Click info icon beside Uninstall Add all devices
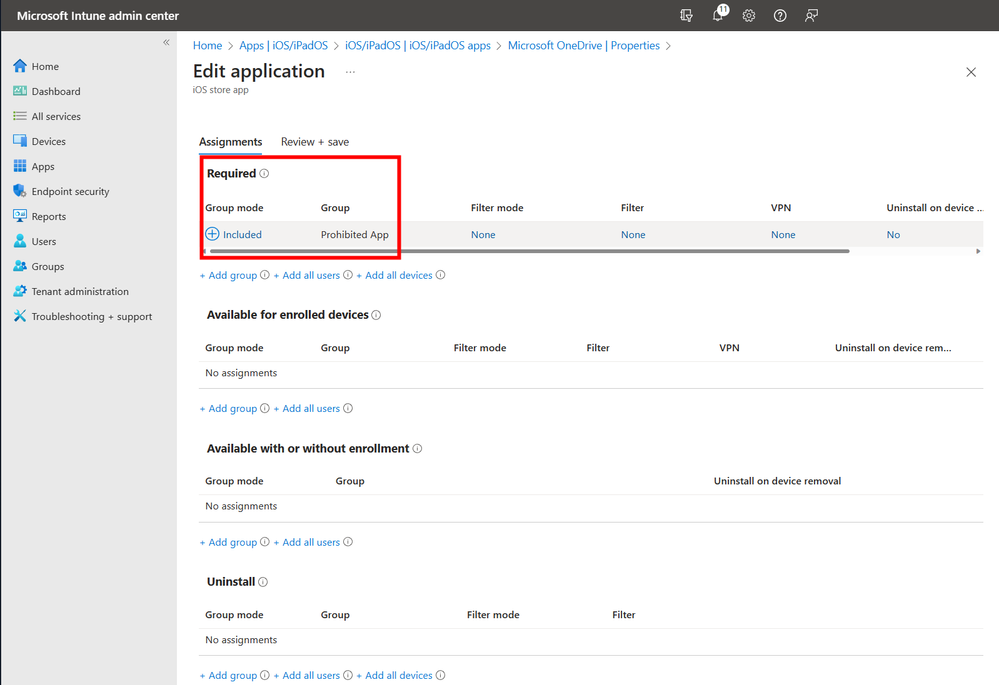 point(440,675)
